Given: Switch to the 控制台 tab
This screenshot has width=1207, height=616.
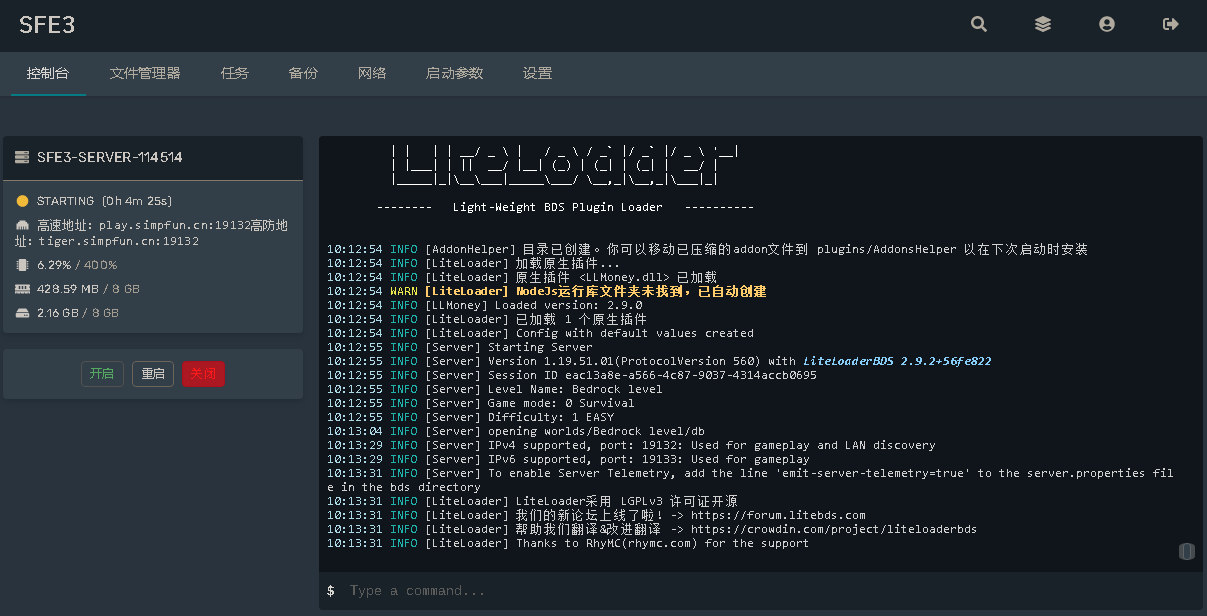Looking at the screenshot, I should (48, 73).
